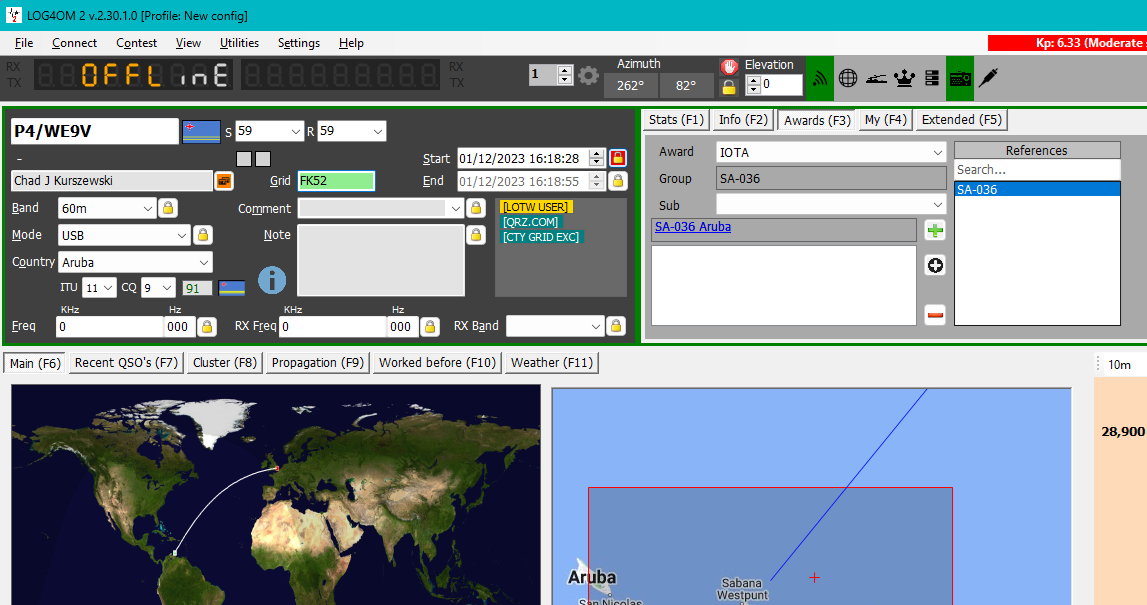Click the black circled plus icon
The height and width of the screenshot is (605, 1147).
tap(935, 265)
